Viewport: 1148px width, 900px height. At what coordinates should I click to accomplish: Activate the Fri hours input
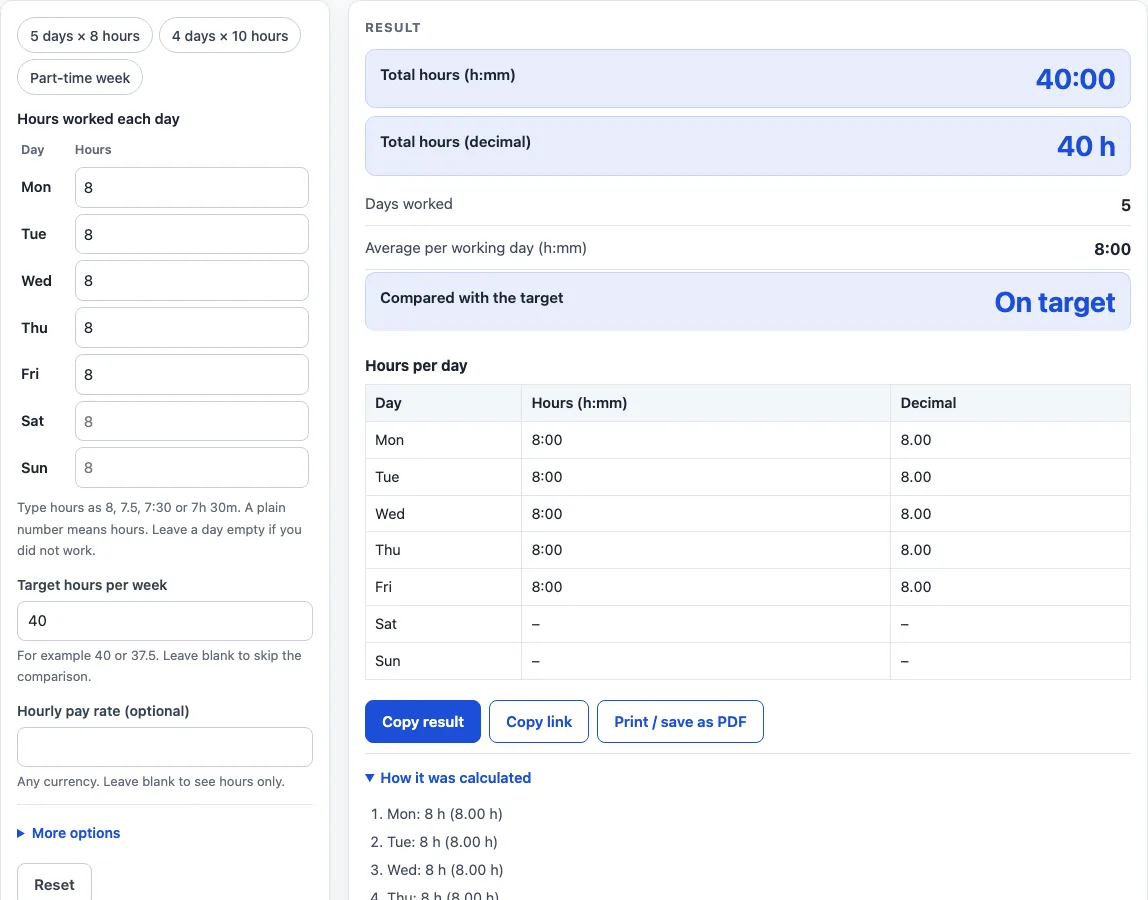click(192, 374)
